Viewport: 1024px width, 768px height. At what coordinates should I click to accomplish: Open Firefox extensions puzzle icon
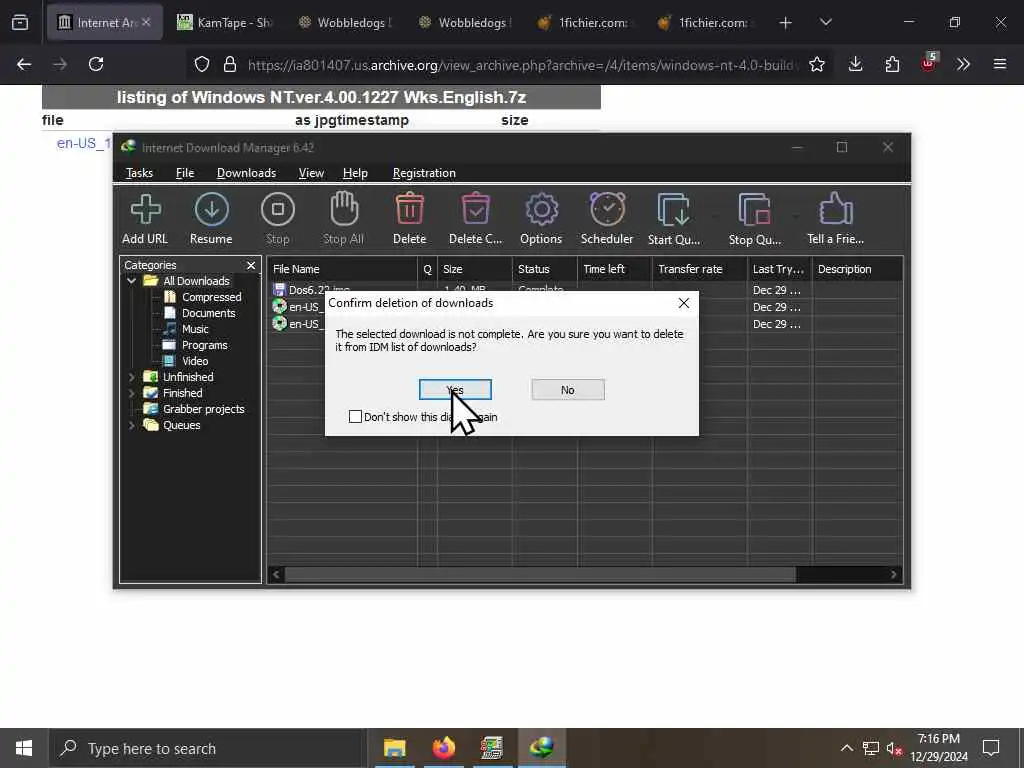tap(892, 64)
